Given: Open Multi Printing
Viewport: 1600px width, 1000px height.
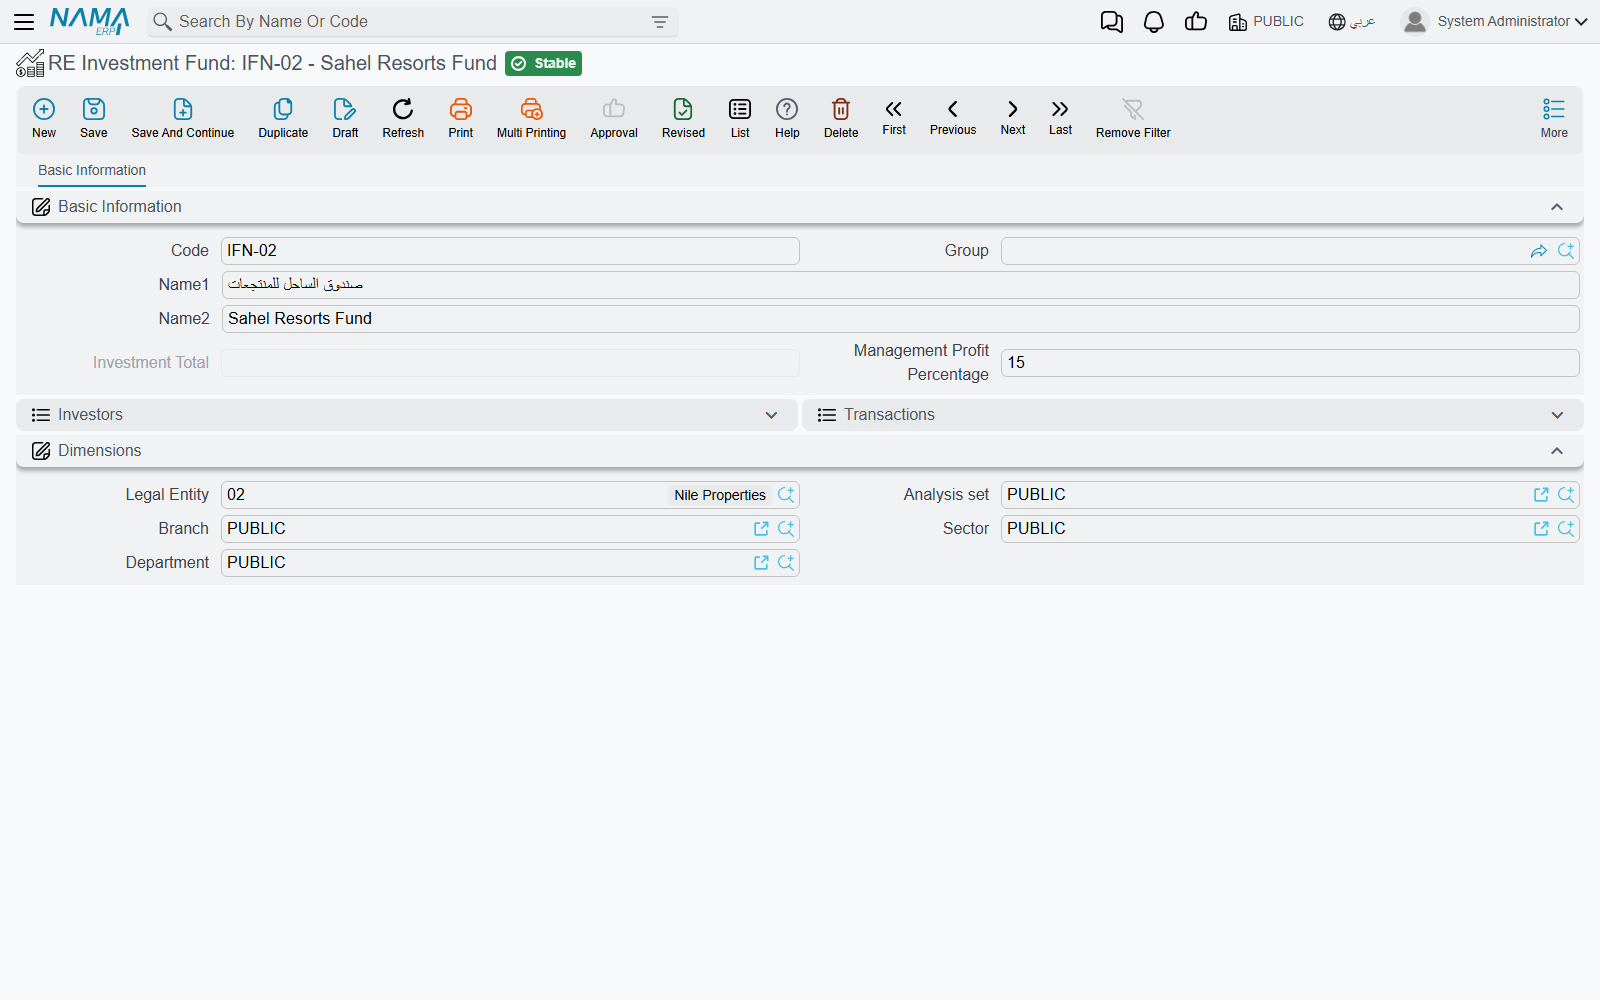Looking at the screenshot, I should tap(531, 118).
